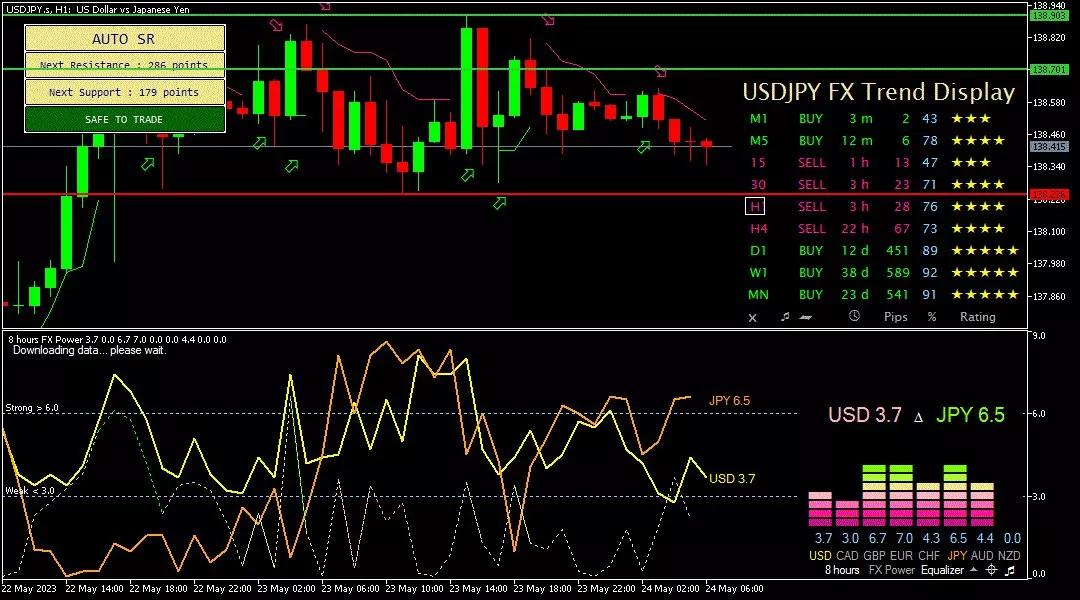Click the clock icon column header
Image resolution: width=1080 pixels, height=600 pixels.
tap(854, 316)
